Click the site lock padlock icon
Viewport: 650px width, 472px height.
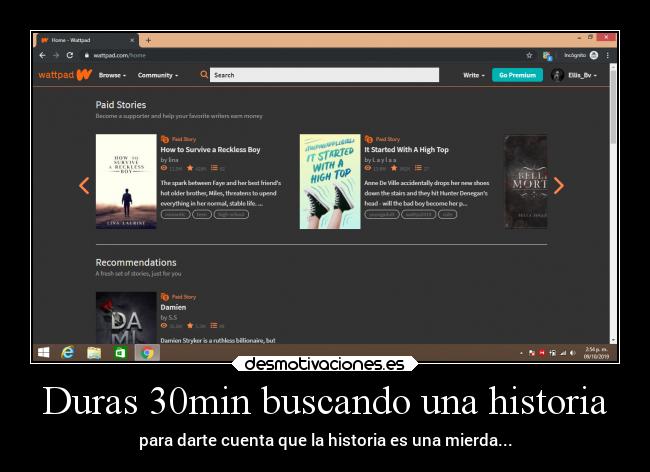click(x=87, y=55)
